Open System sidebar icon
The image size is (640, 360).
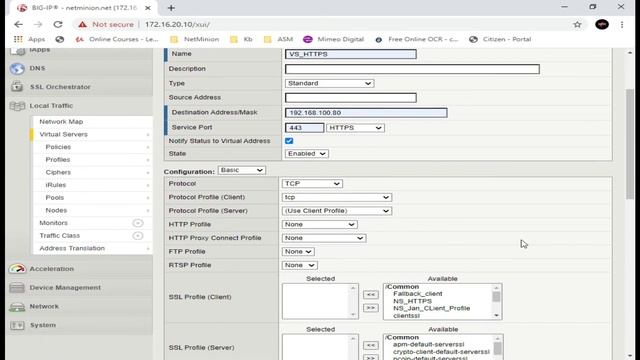17,325
